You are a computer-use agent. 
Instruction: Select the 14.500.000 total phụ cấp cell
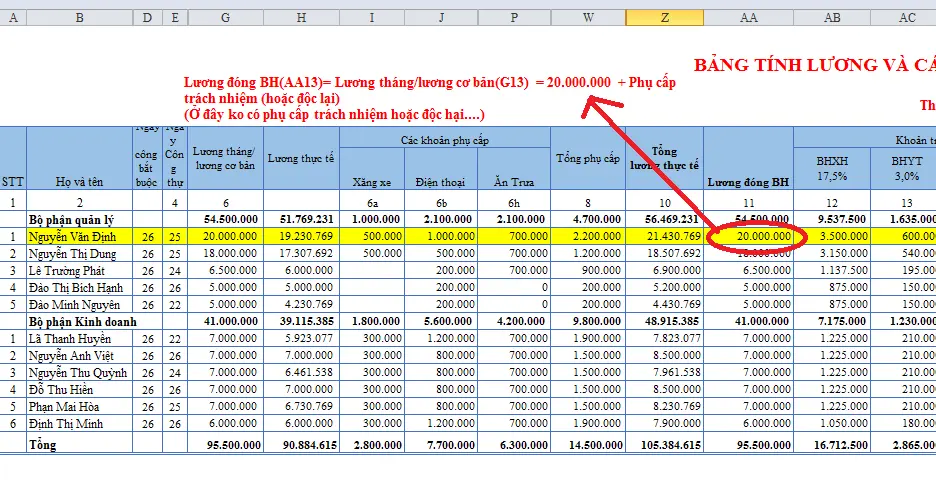(x=588, y=445)
